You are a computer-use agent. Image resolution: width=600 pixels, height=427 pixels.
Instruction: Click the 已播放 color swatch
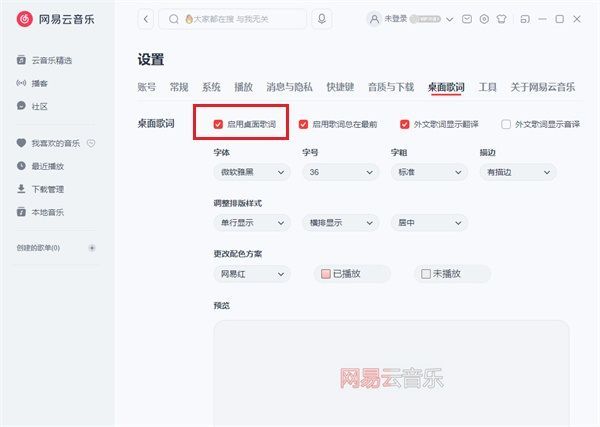click(325, 273)
